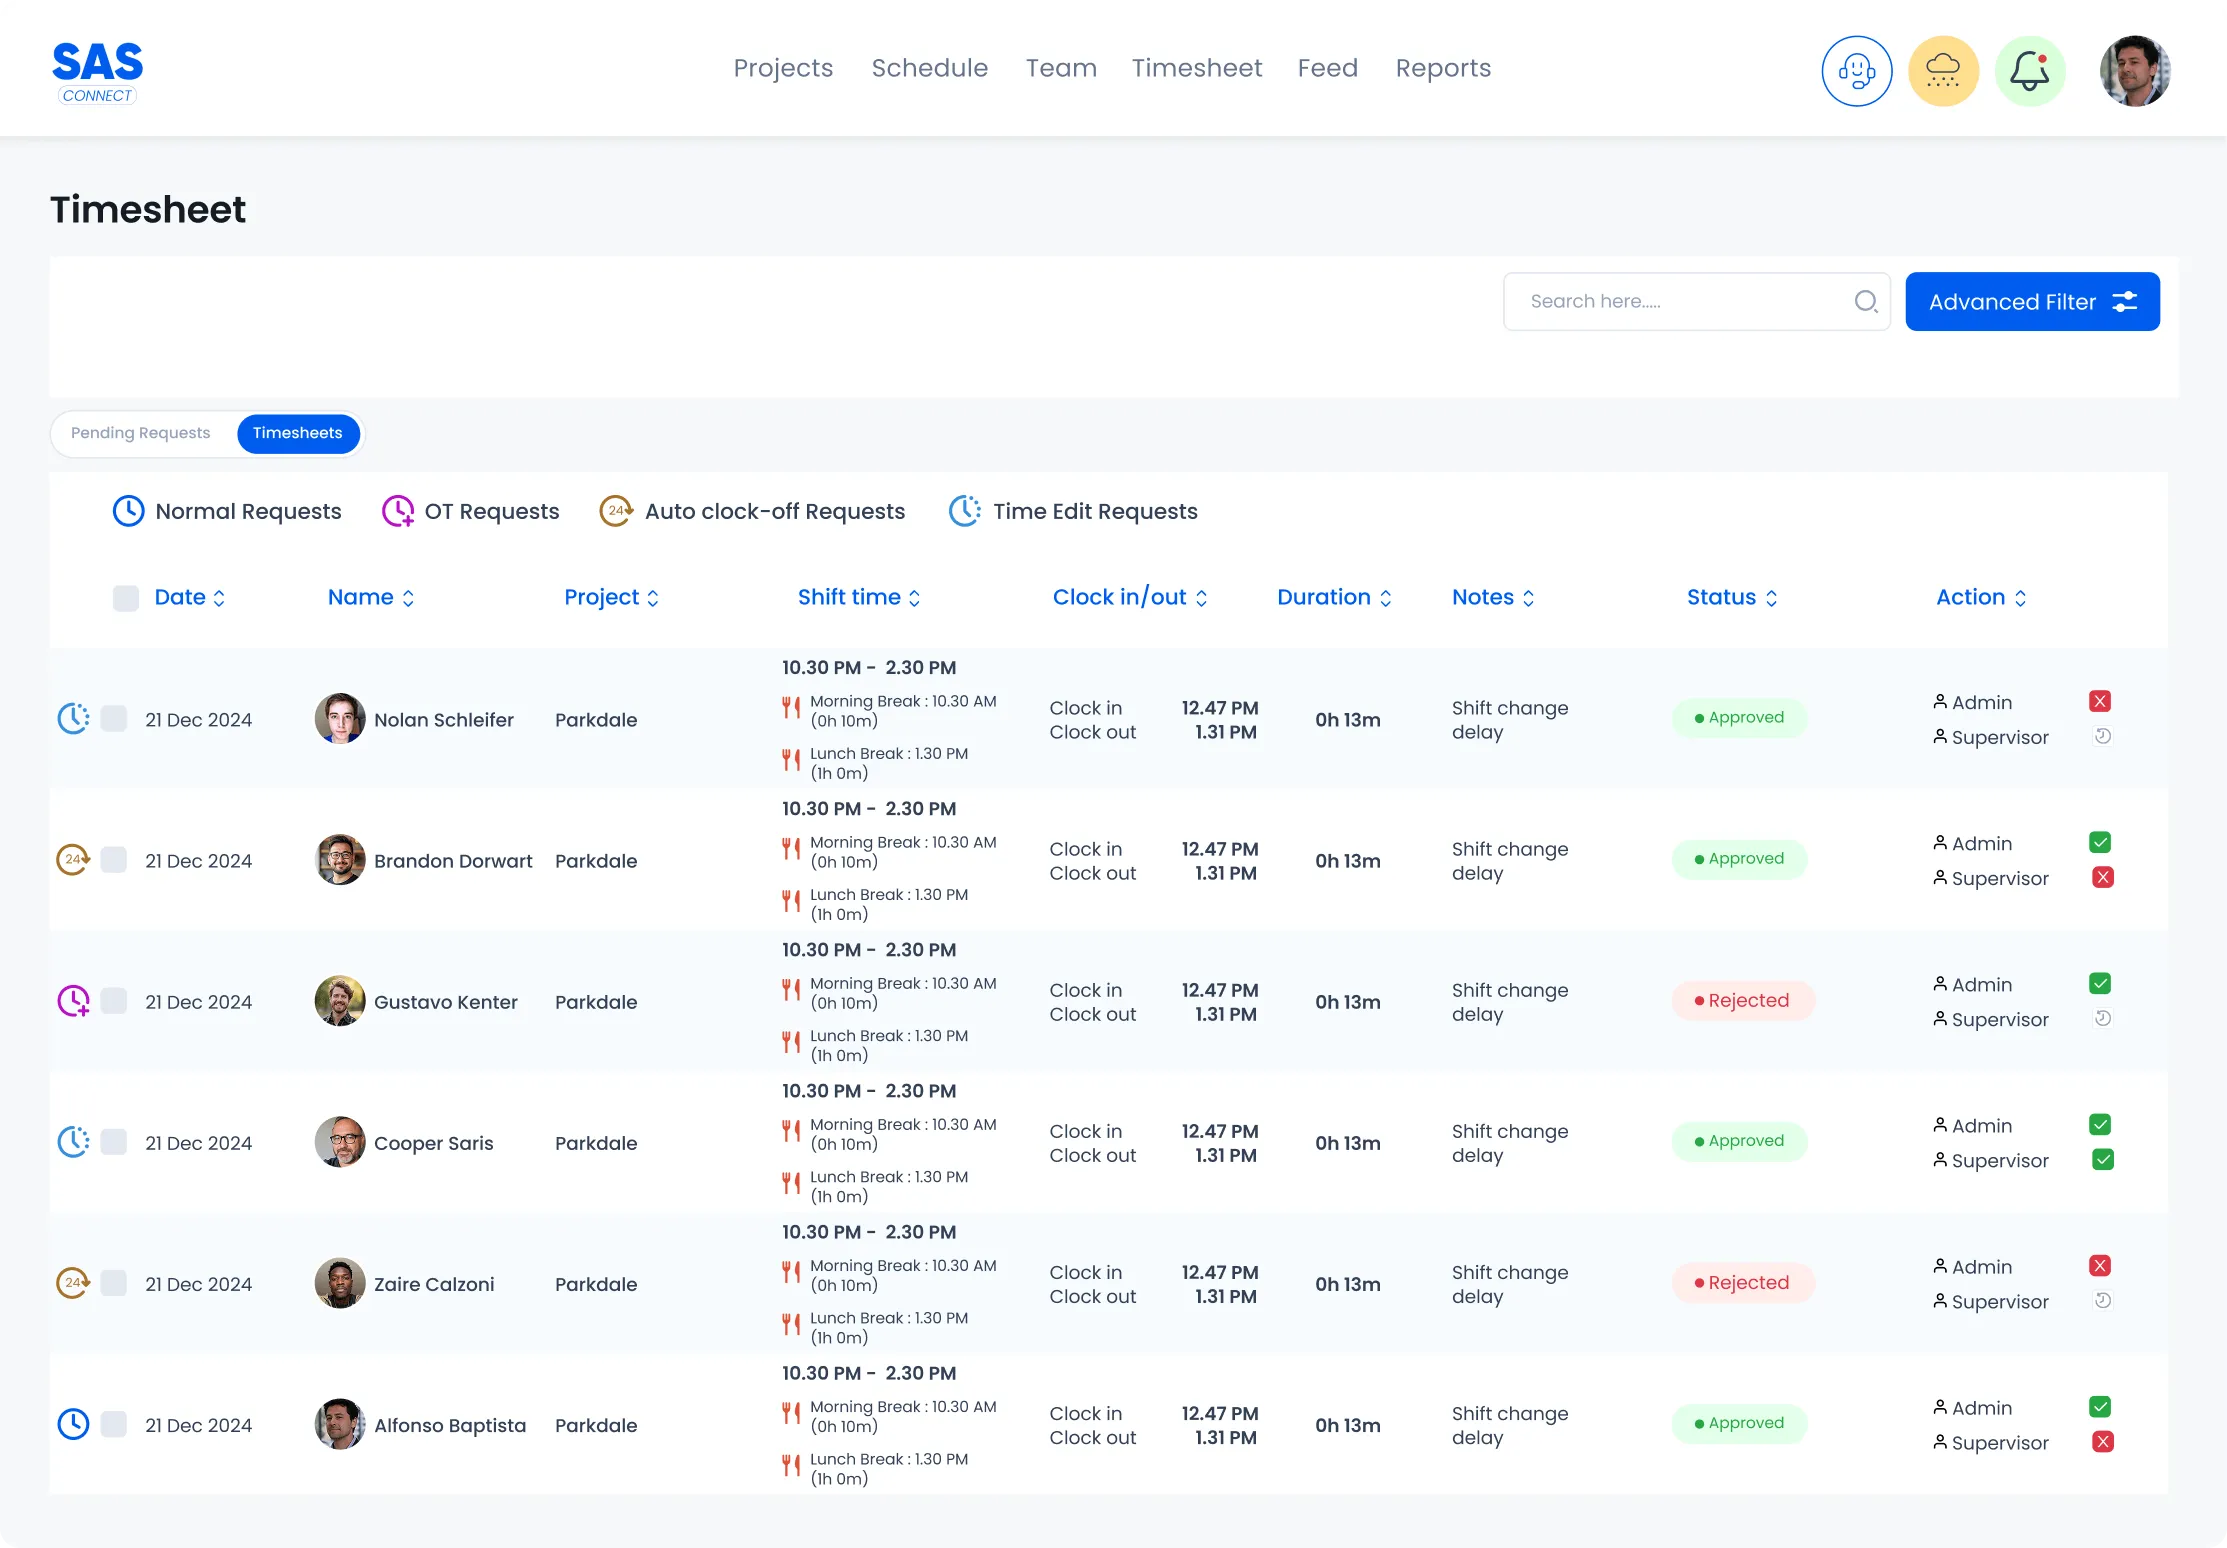
Task: Check the weather/cloud status icon
Action: pos(1943,70)
